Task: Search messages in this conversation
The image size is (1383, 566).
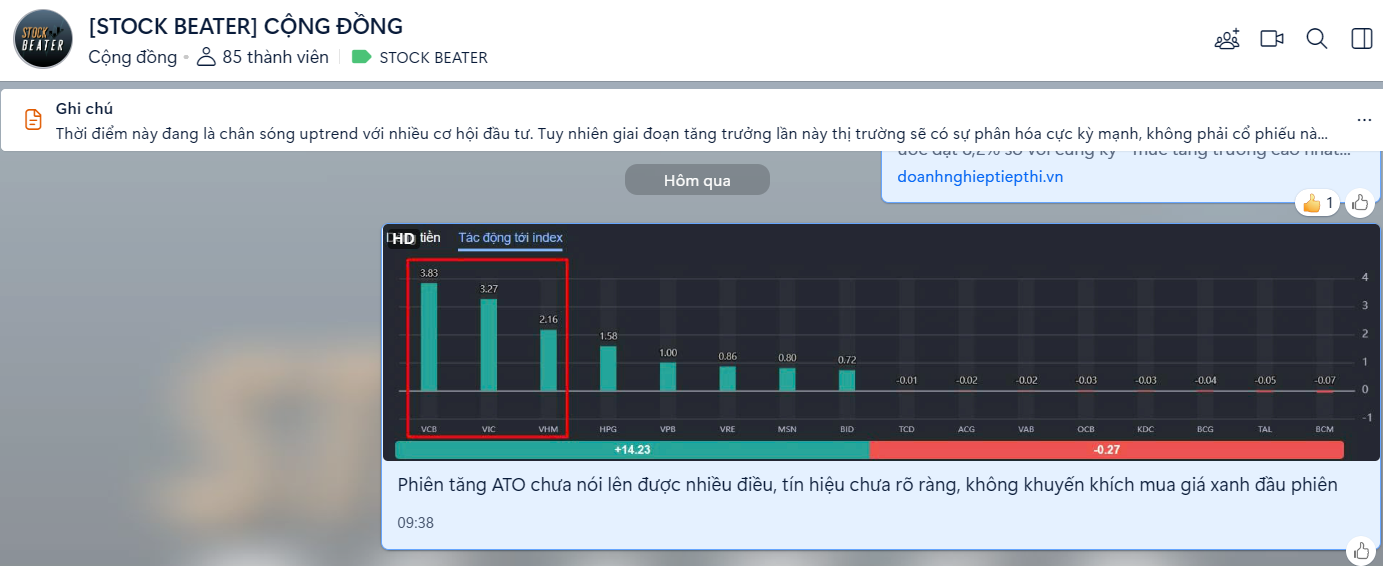Action: click(x=1317, y=39)
